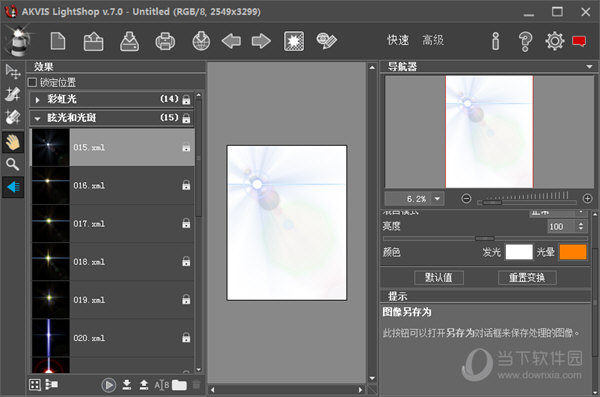Collapse the 眩光和光斑 effect group
600x397 pixels.
click(37, 118)
